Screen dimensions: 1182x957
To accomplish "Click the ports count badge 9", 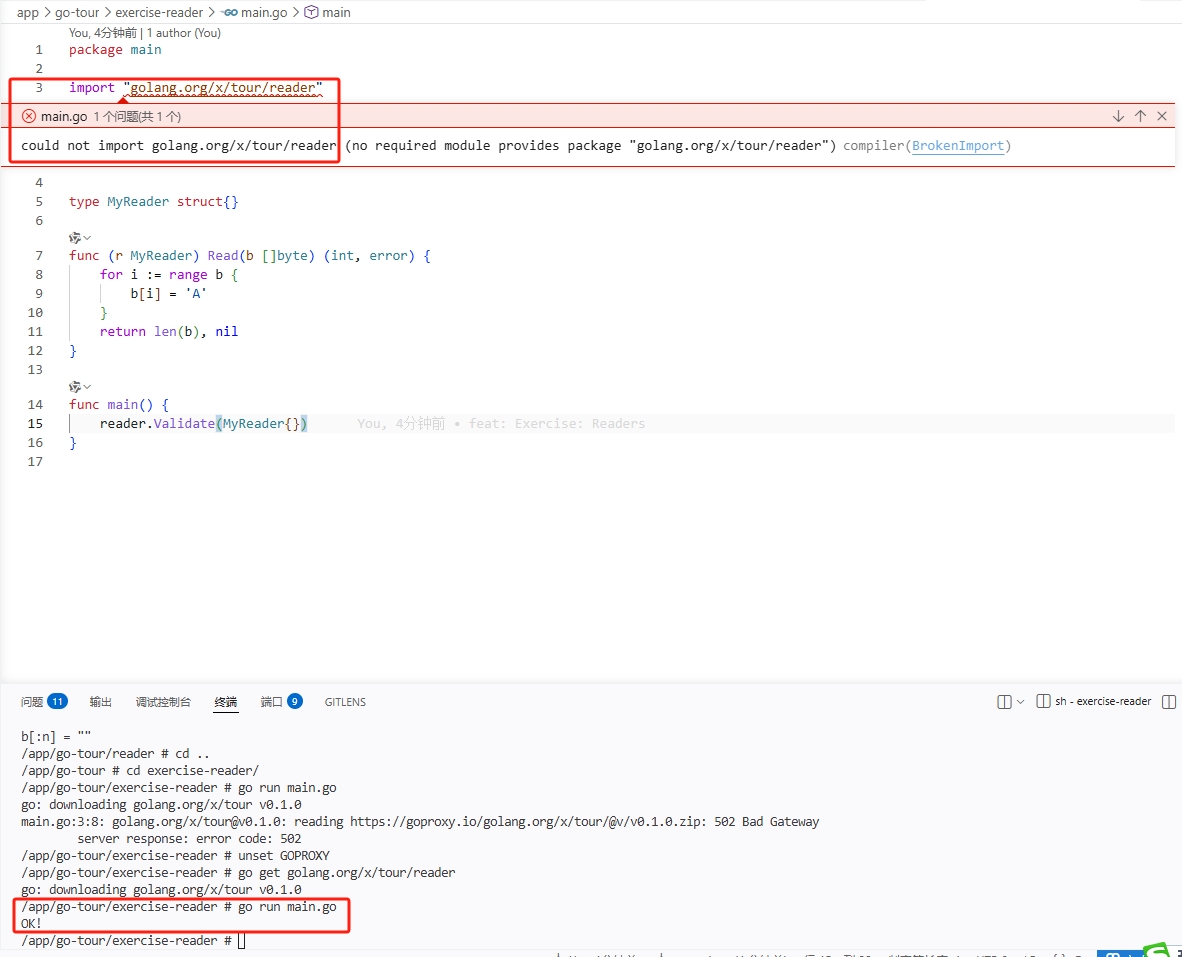I will (x=295, y=702).
